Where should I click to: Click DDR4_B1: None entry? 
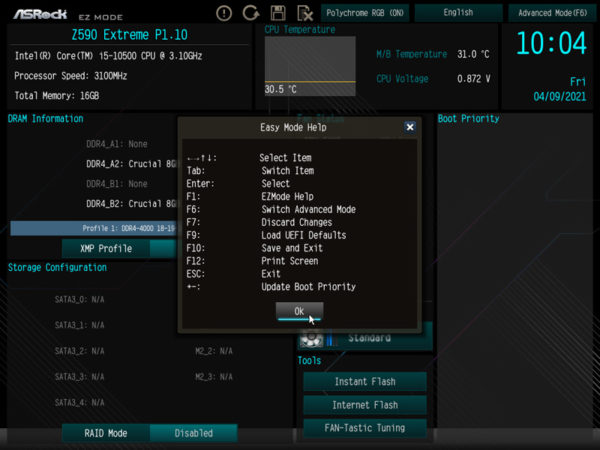pos(117,184)
